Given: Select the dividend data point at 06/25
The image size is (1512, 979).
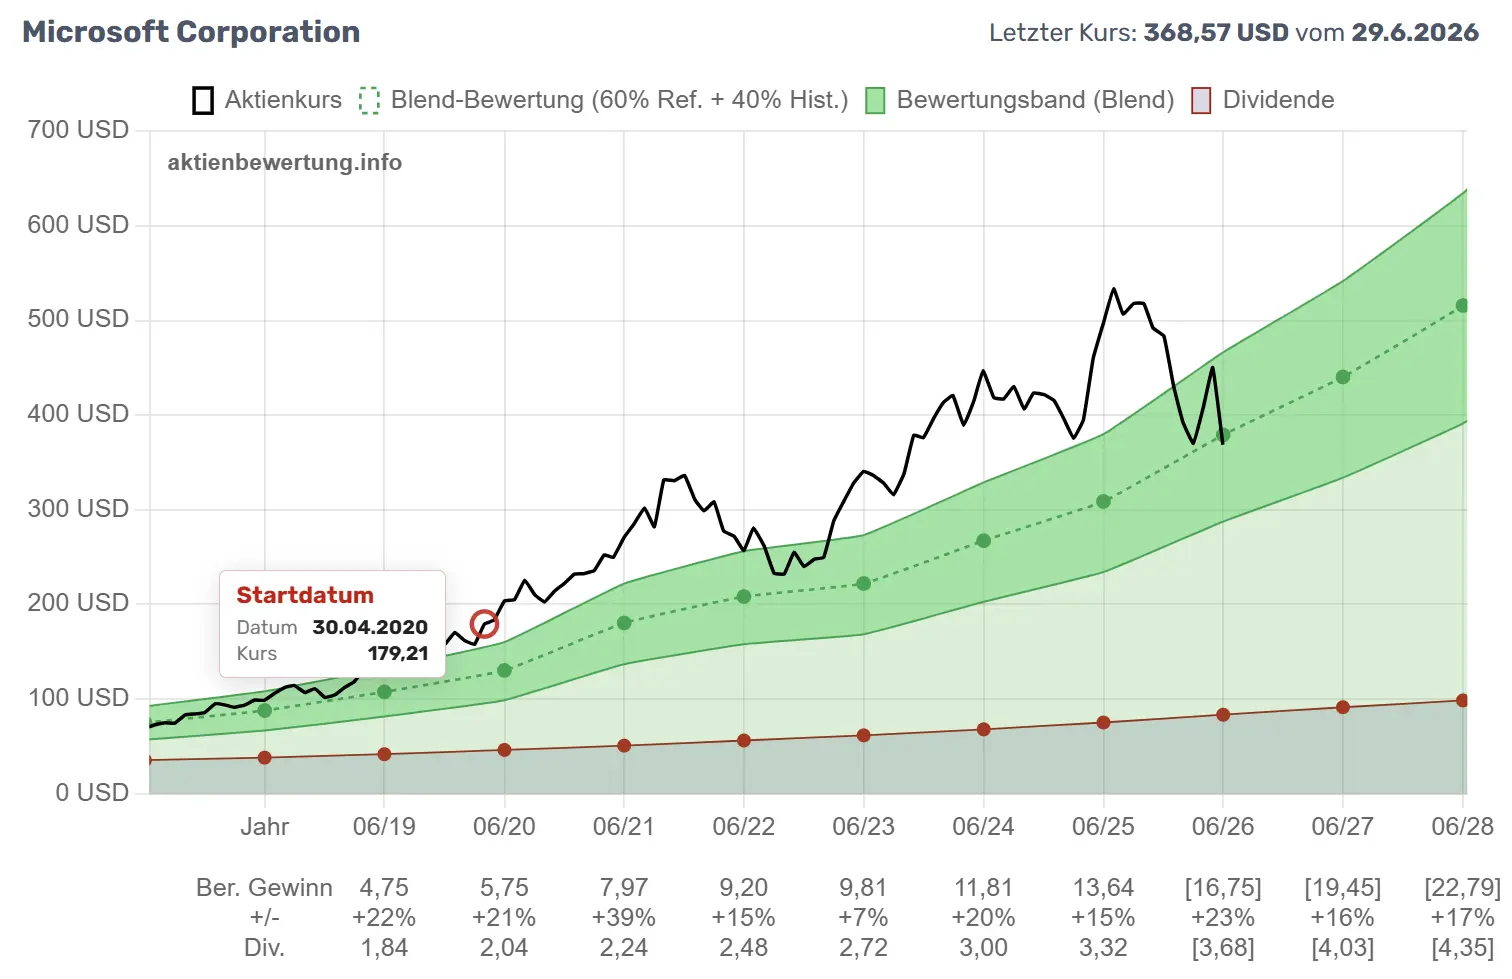Looking at the screenshot, I should click(1104, 723).
